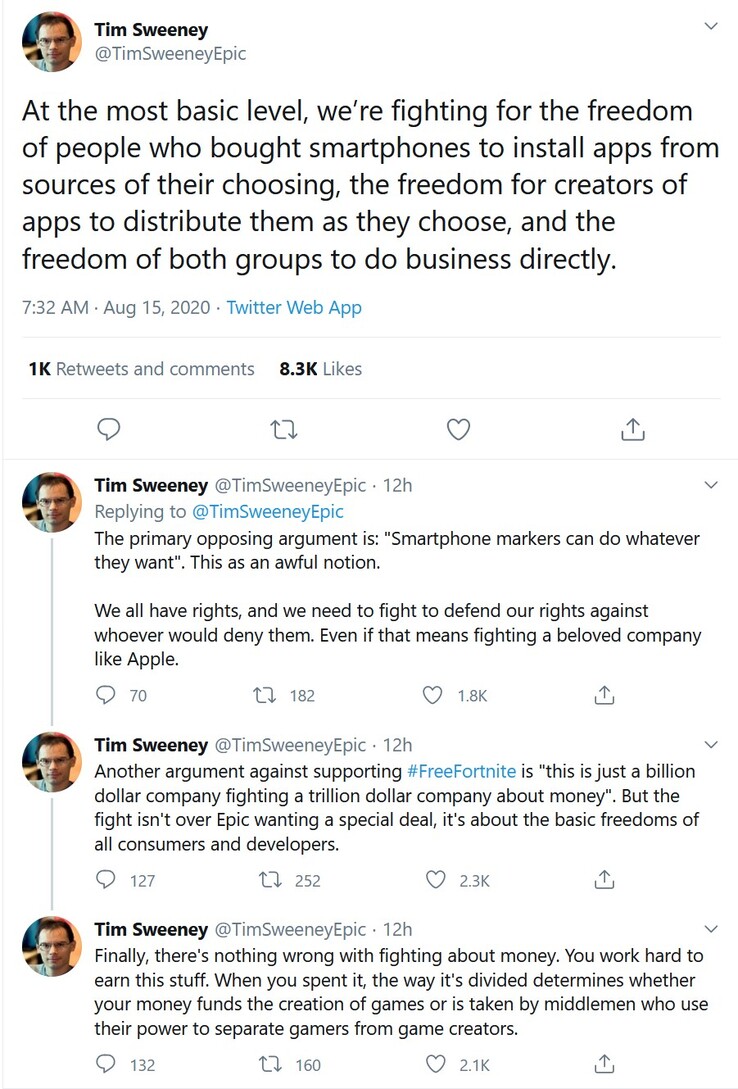
Task: Open the 'Replying to @TimSweeneyEpic' handle
Action: coord(267,512)
